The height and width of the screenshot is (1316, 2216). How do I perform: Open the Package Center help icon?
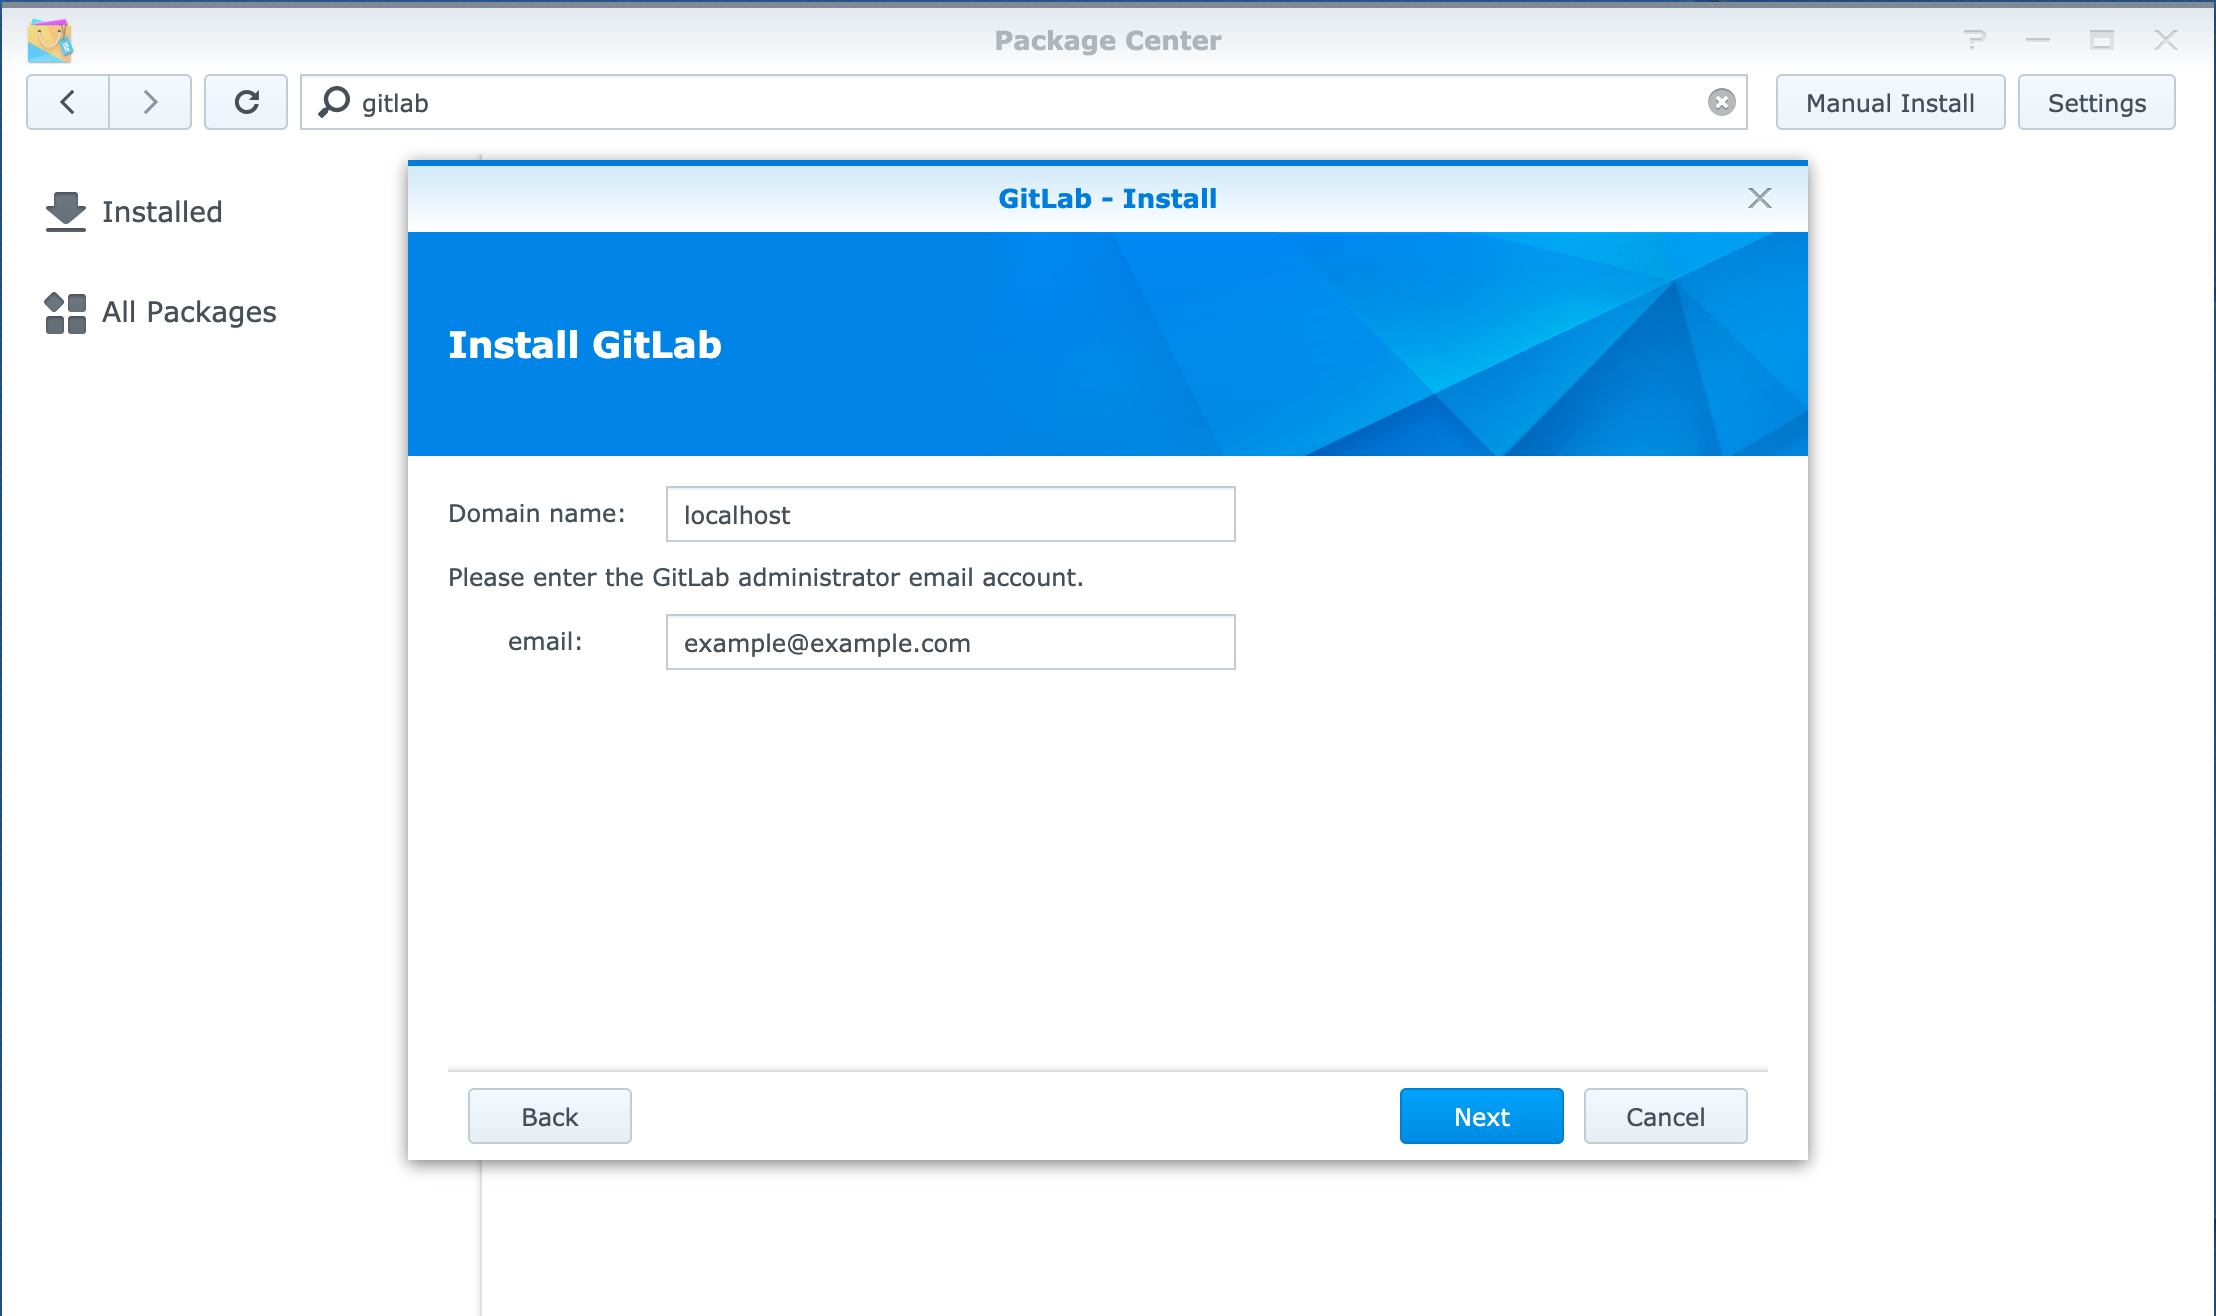[1974, 40]
